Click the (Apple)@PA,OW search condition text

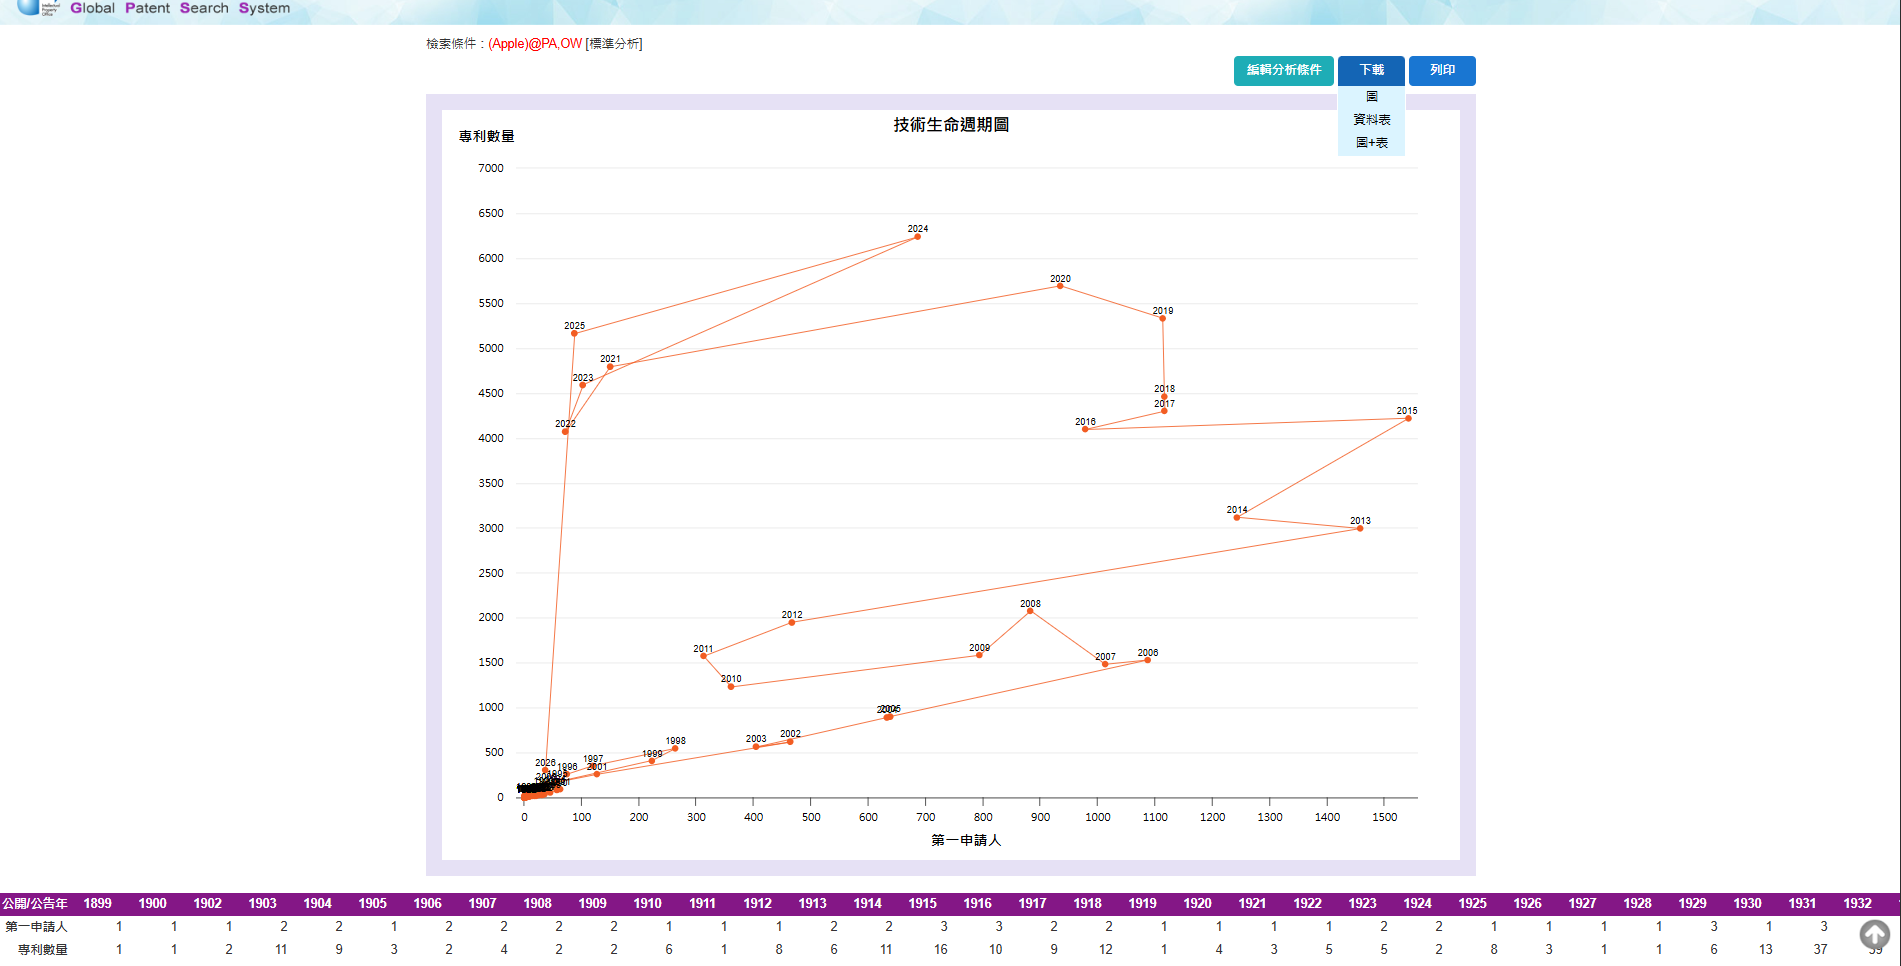click(535, 44)
